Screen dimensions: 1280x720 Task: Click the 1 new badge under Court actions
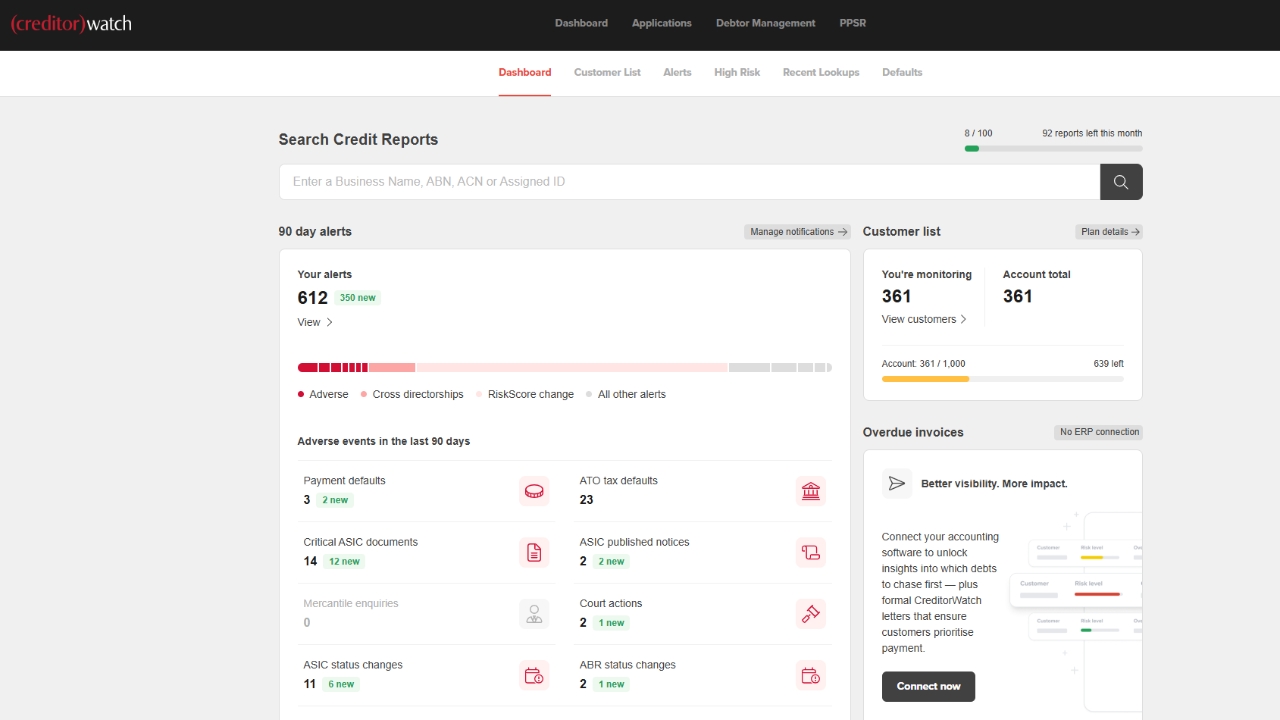[x=610, y=623]
